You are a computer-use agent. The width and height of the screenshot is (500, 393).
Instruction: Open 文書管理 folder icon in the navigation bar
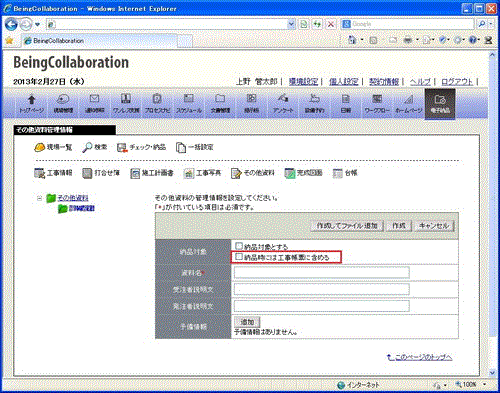tap(220, 103)
